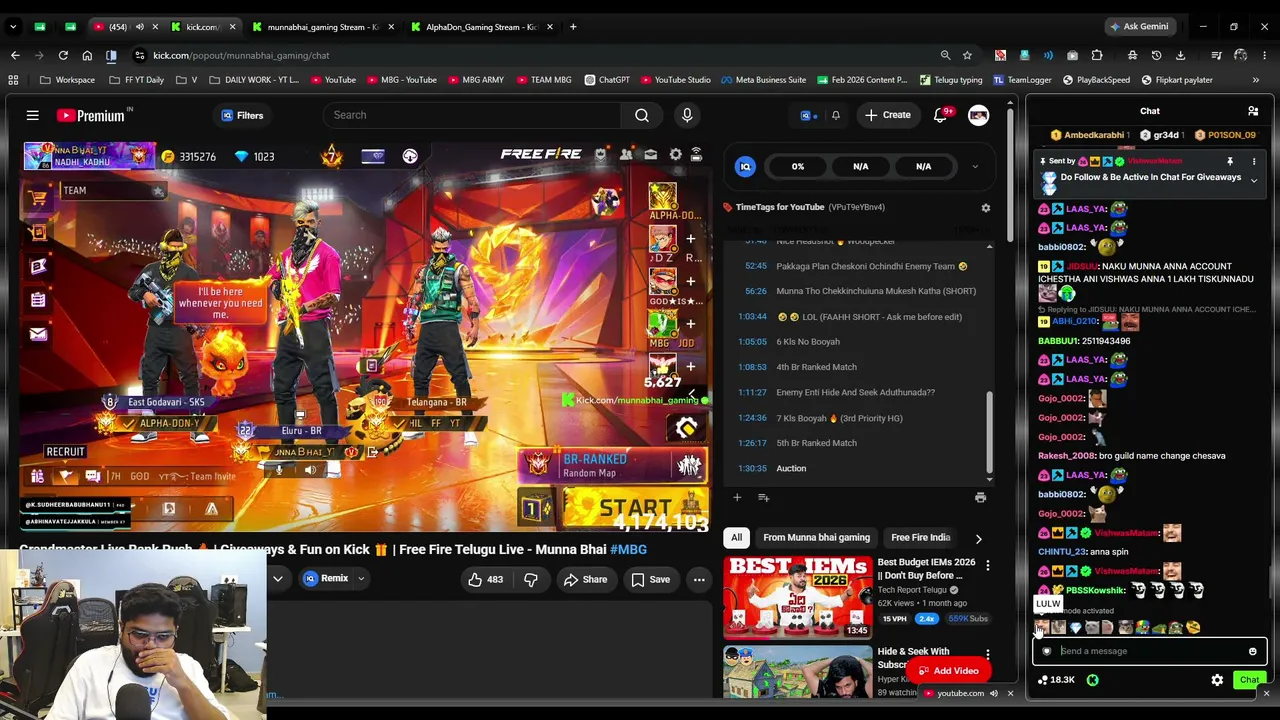
Task: Open the emote picker in chat input
Action: (x=1252, y=651)
